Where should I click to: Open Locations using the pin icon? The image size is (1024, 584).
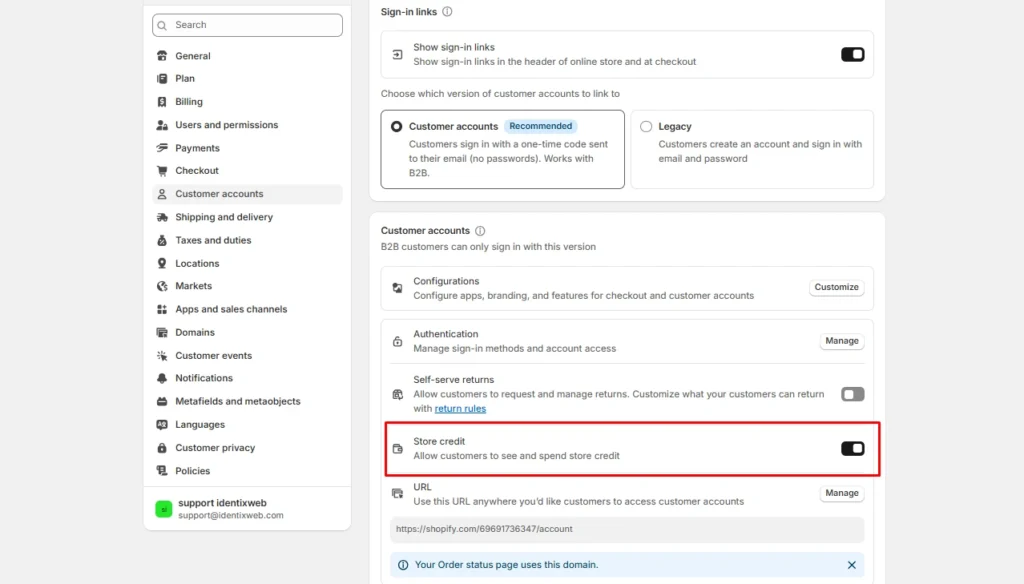pos(162,263)
